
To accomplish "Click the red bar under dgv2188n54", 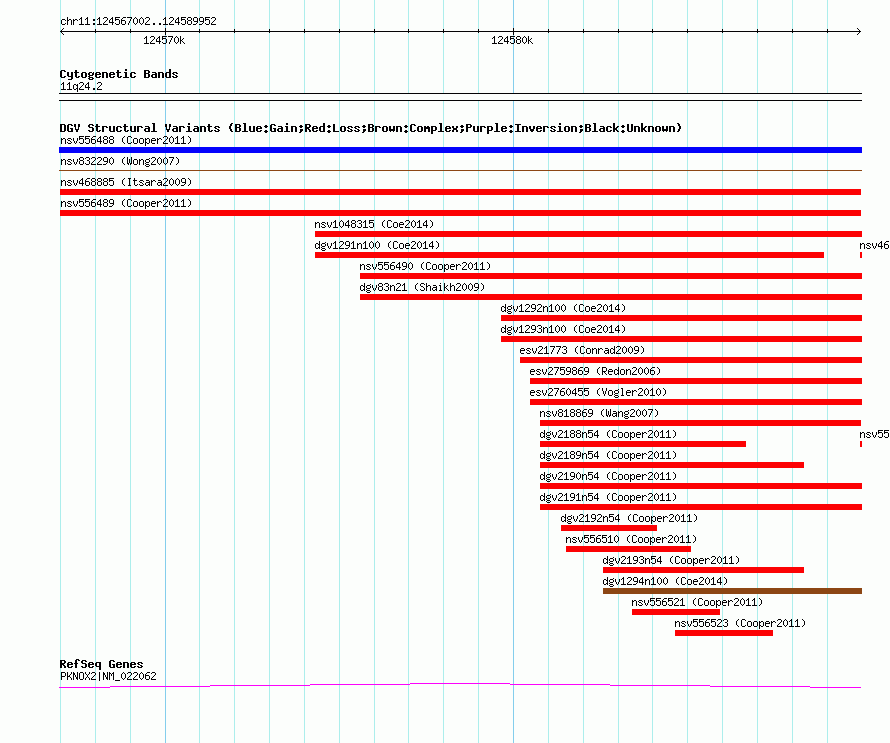I will [x=643, y=444].
